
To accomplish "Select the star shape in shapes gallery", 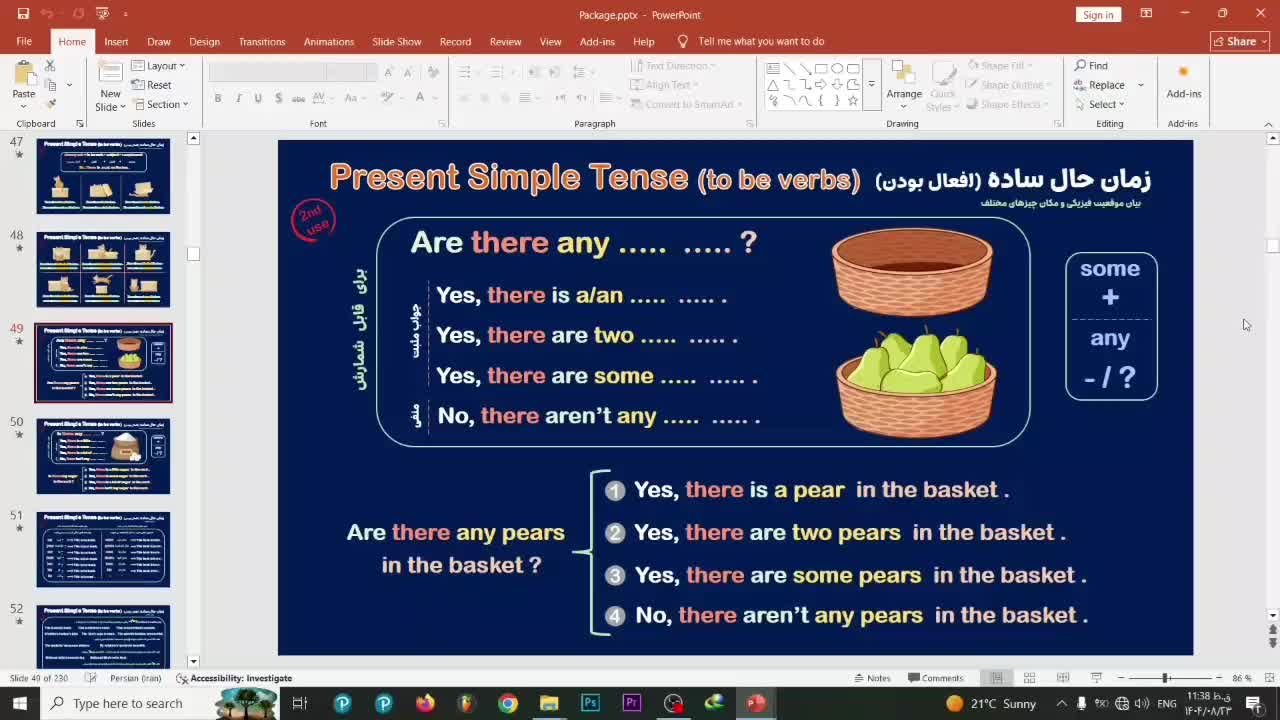I will click(x=853, y=101).
